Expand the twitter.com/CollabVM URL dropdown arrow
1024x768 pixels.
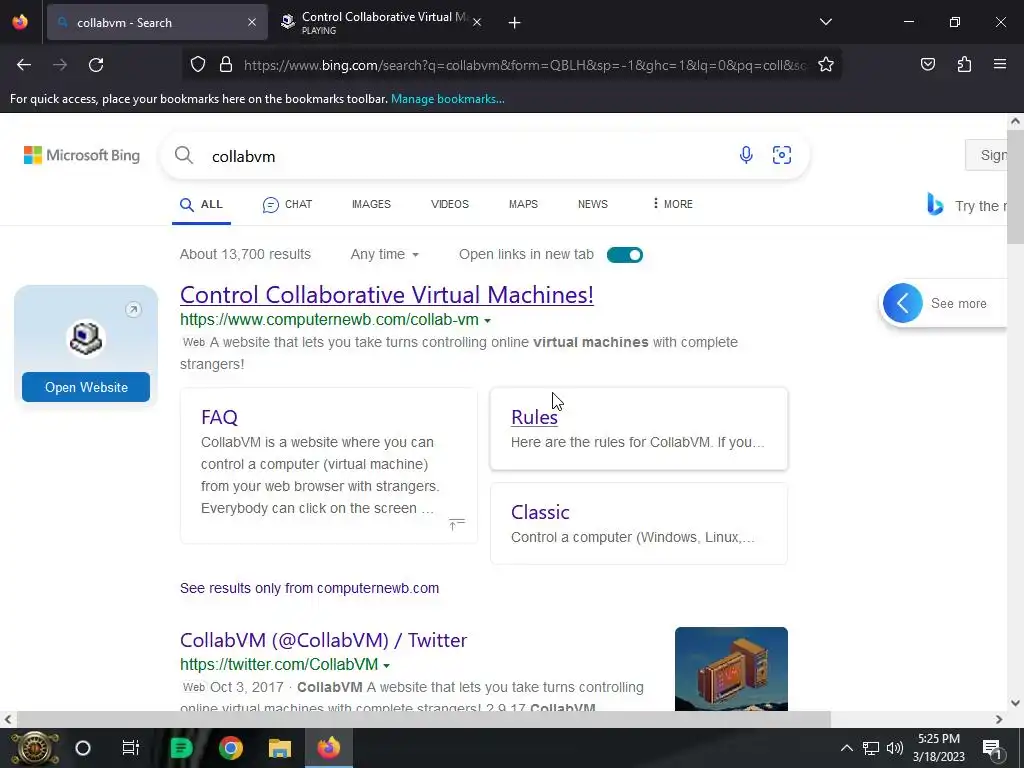[x=387, y=665]
